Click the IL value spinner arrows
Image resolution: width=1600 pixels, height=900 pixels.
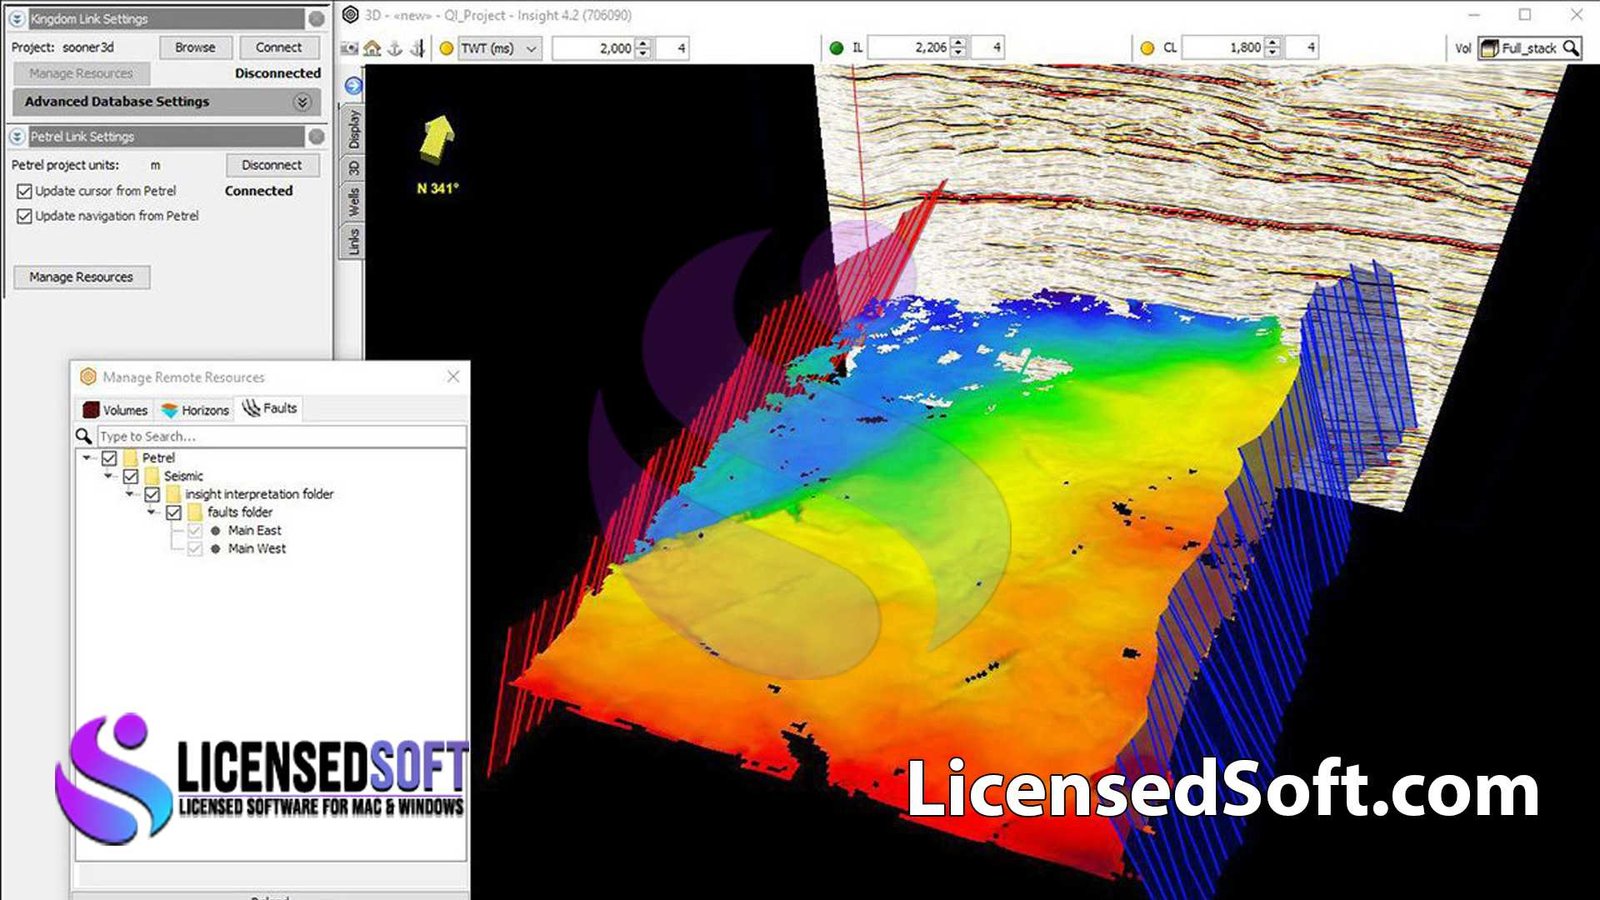click(958, 48)
